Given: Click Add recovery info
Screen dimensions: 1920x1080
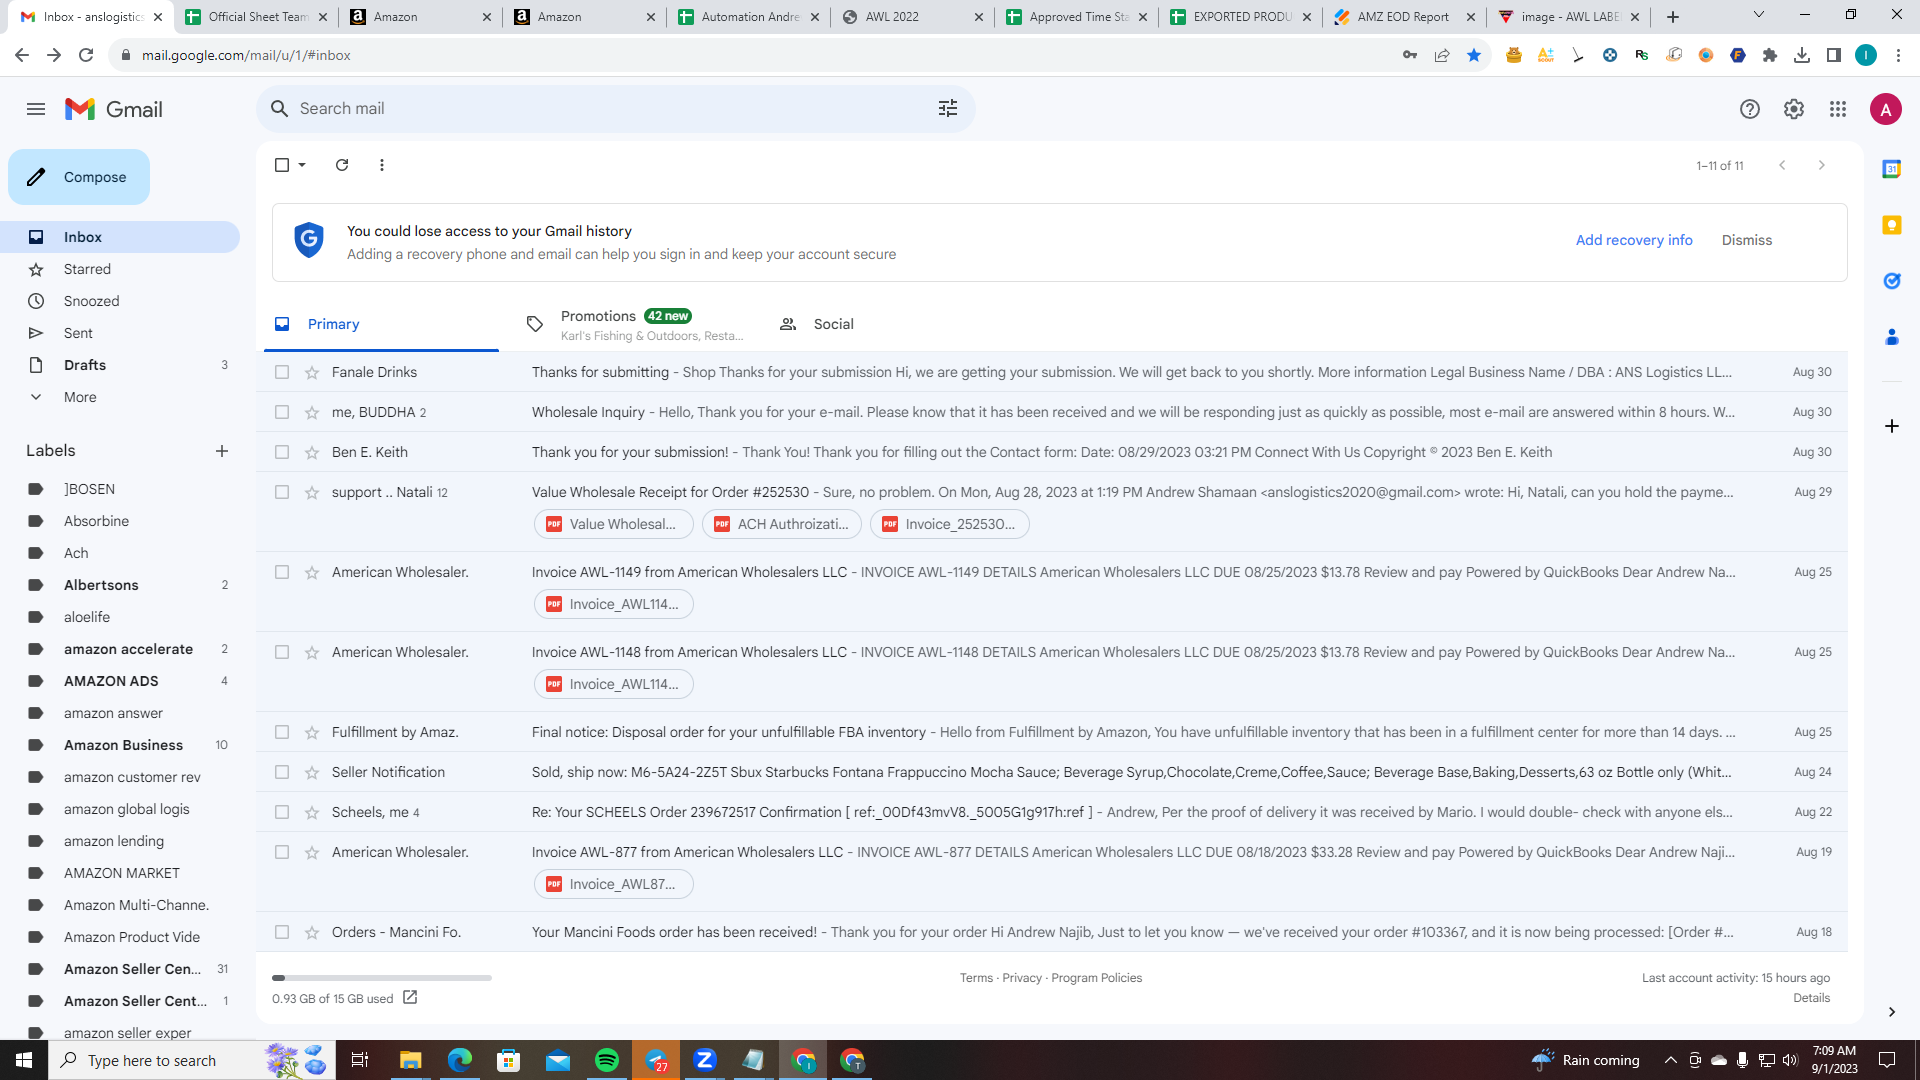Looking at the screenshot, I should pos(1634,240).
